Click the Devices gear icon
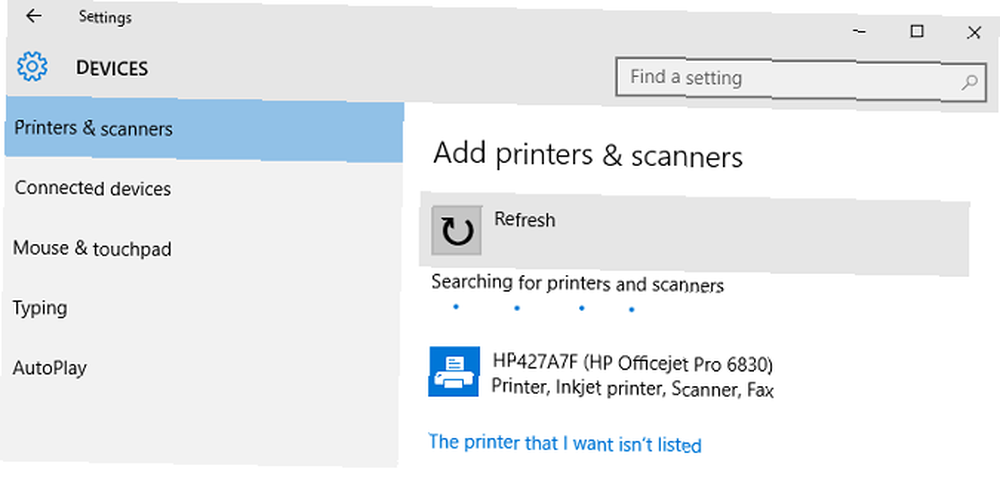 point(32,67)
